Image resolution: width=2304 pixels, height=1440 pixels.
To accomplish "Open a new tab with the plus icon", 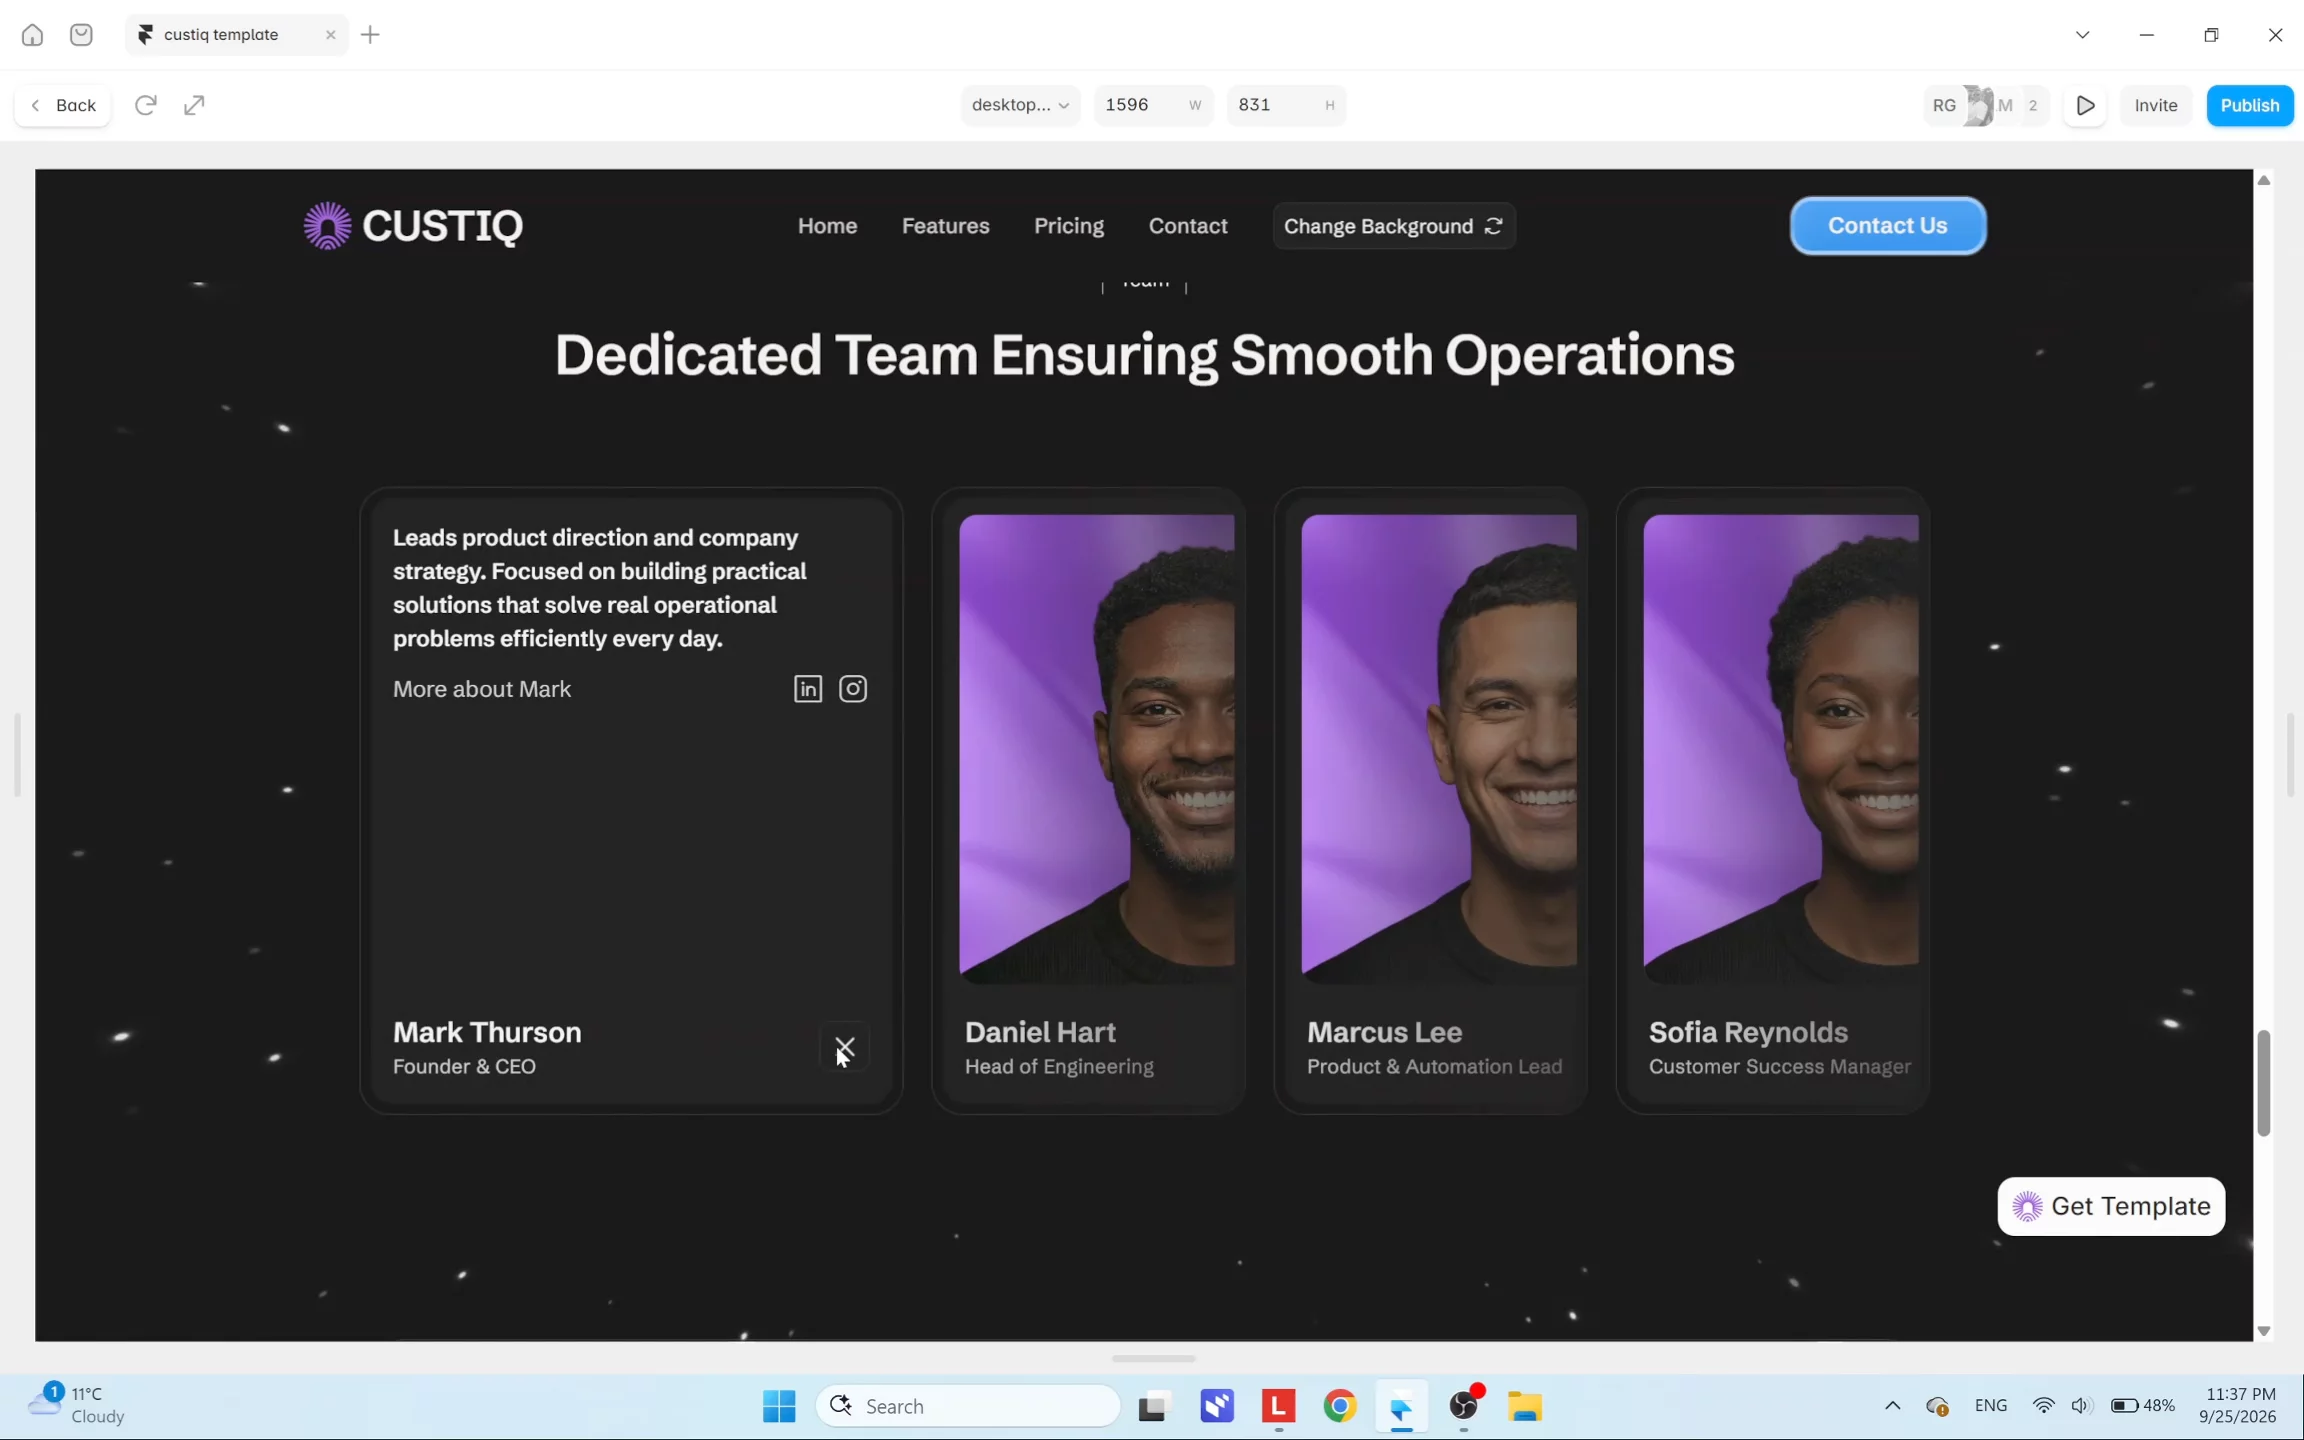I will coord(370,35).
